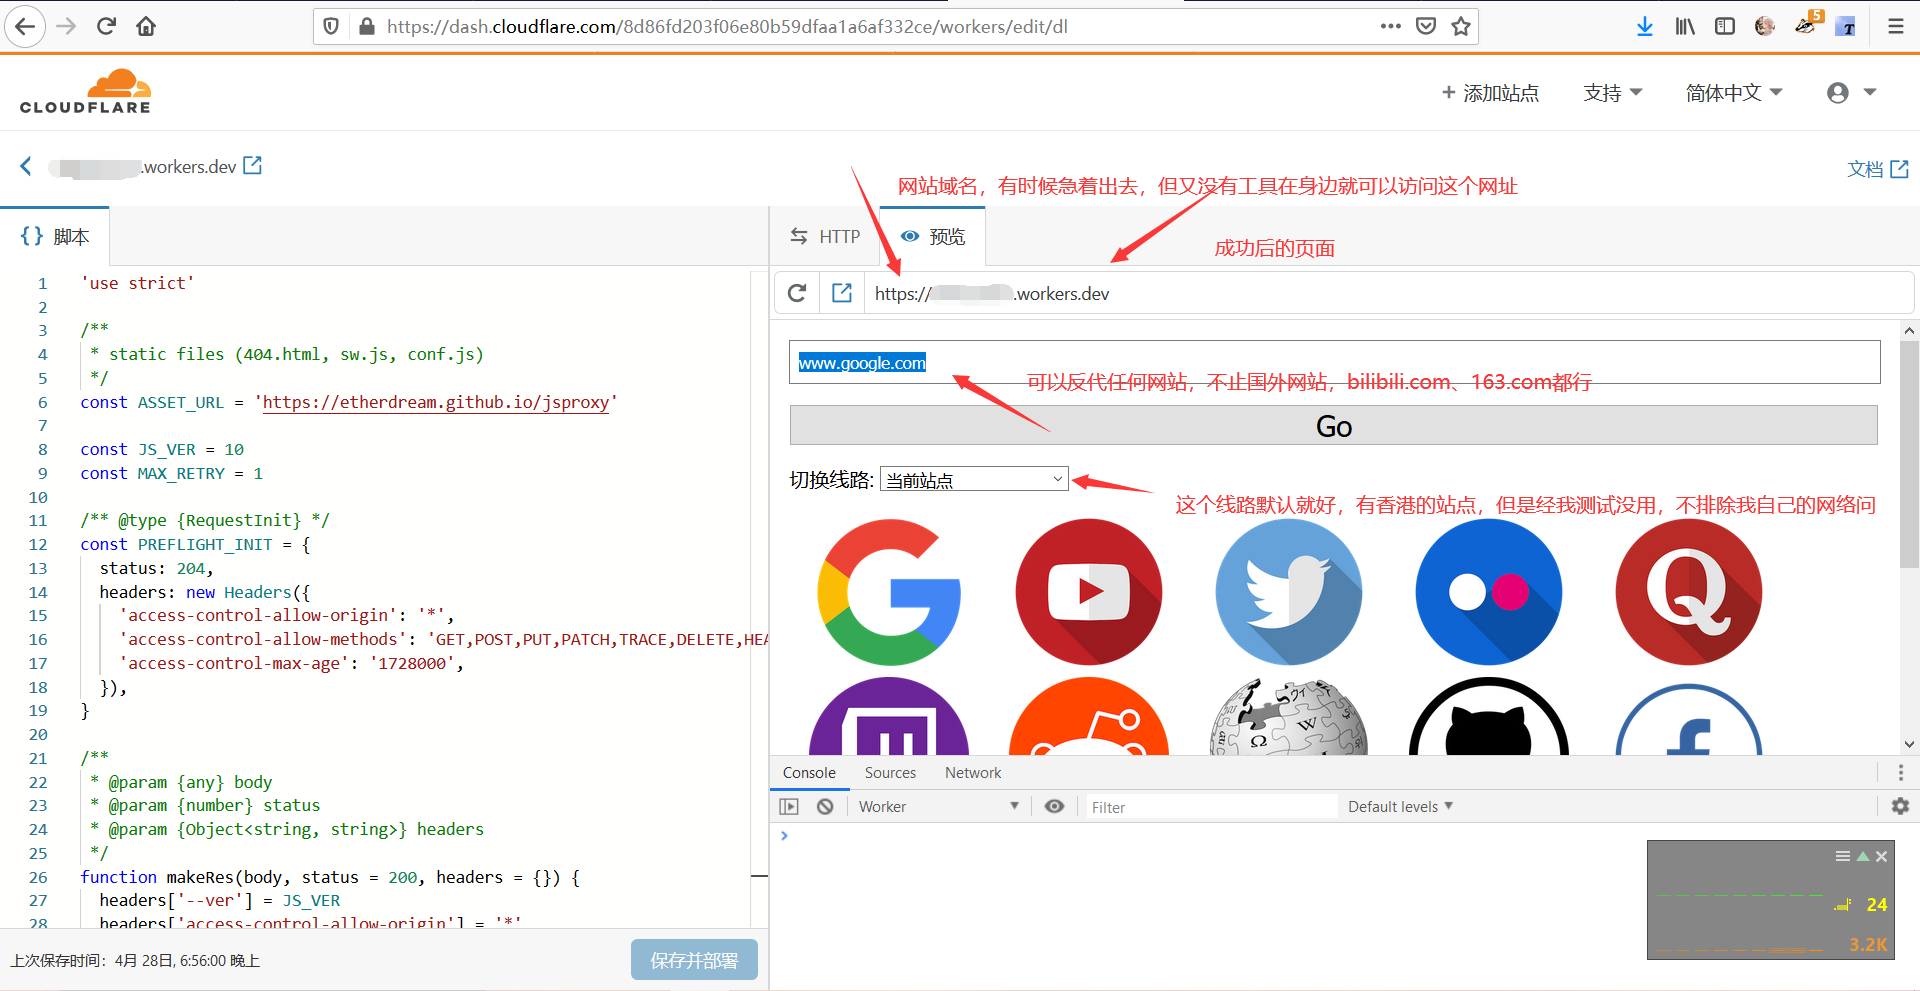
Task: Click the Go button
Action: (1334, 426)
